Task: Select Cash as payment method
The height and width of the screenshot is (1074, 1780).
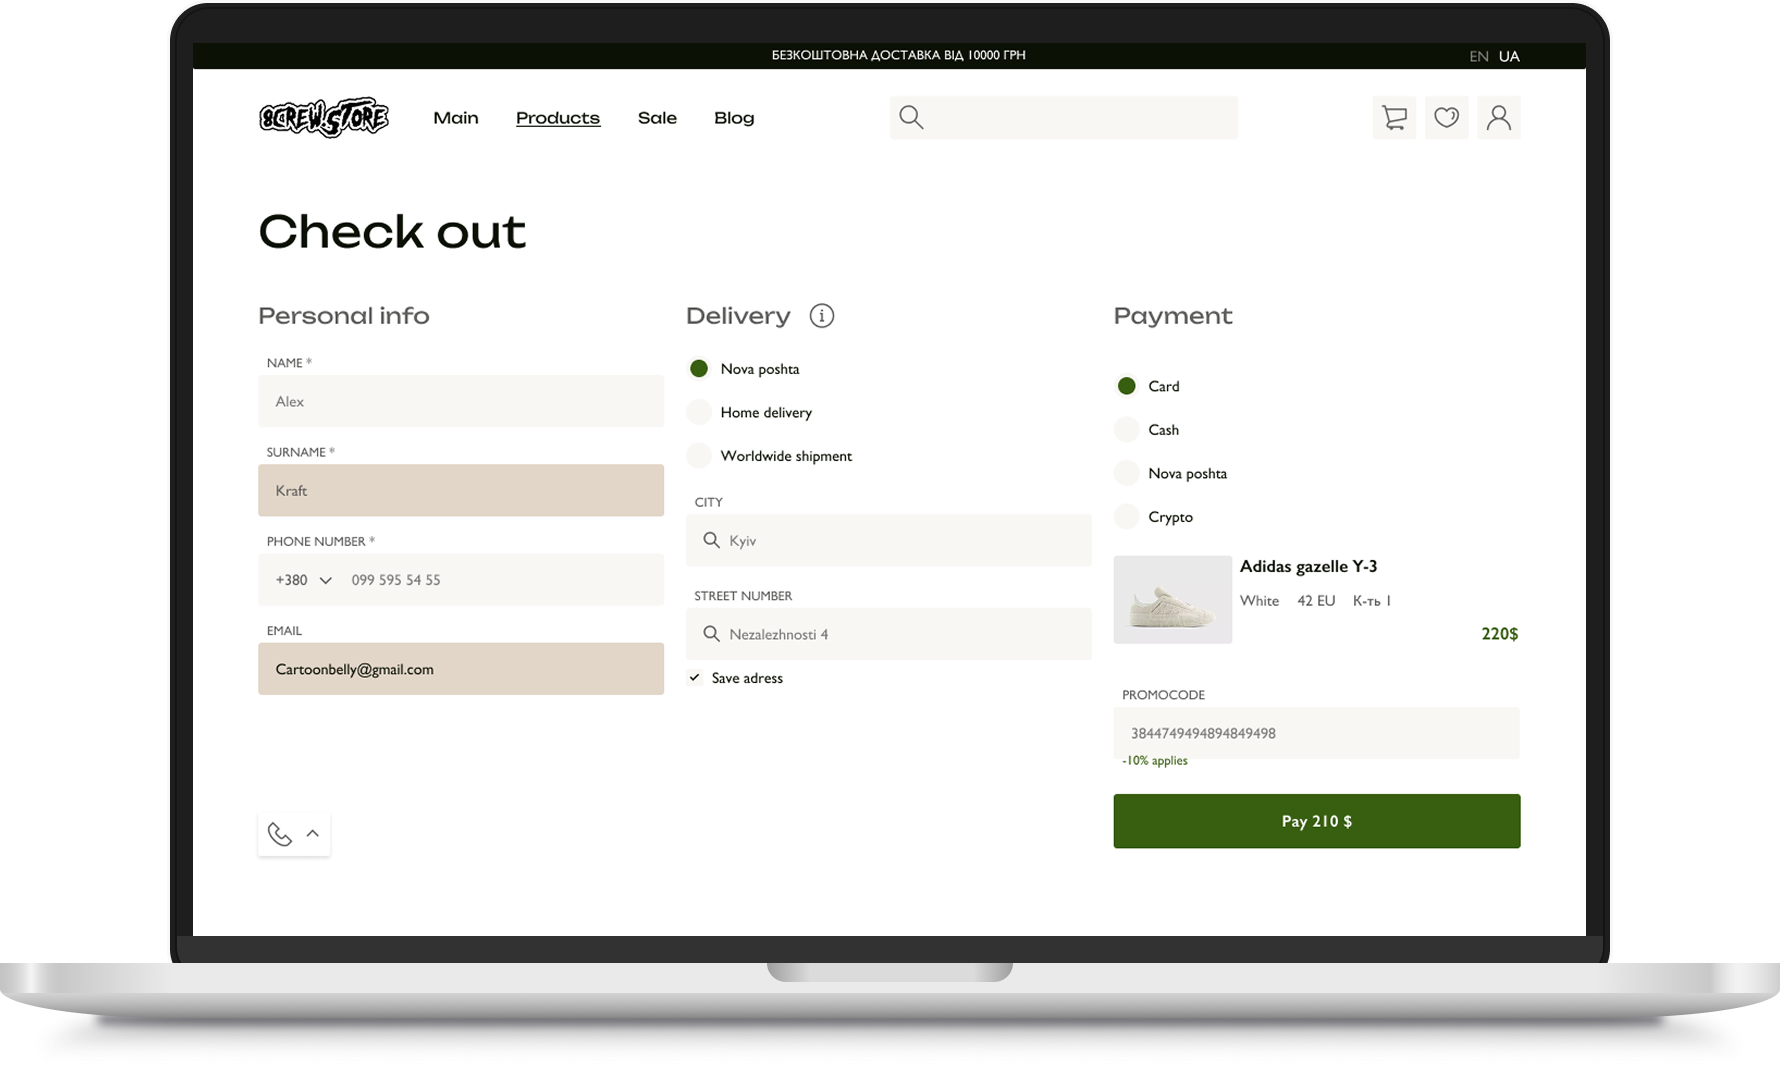Action: click(1126, 429)
